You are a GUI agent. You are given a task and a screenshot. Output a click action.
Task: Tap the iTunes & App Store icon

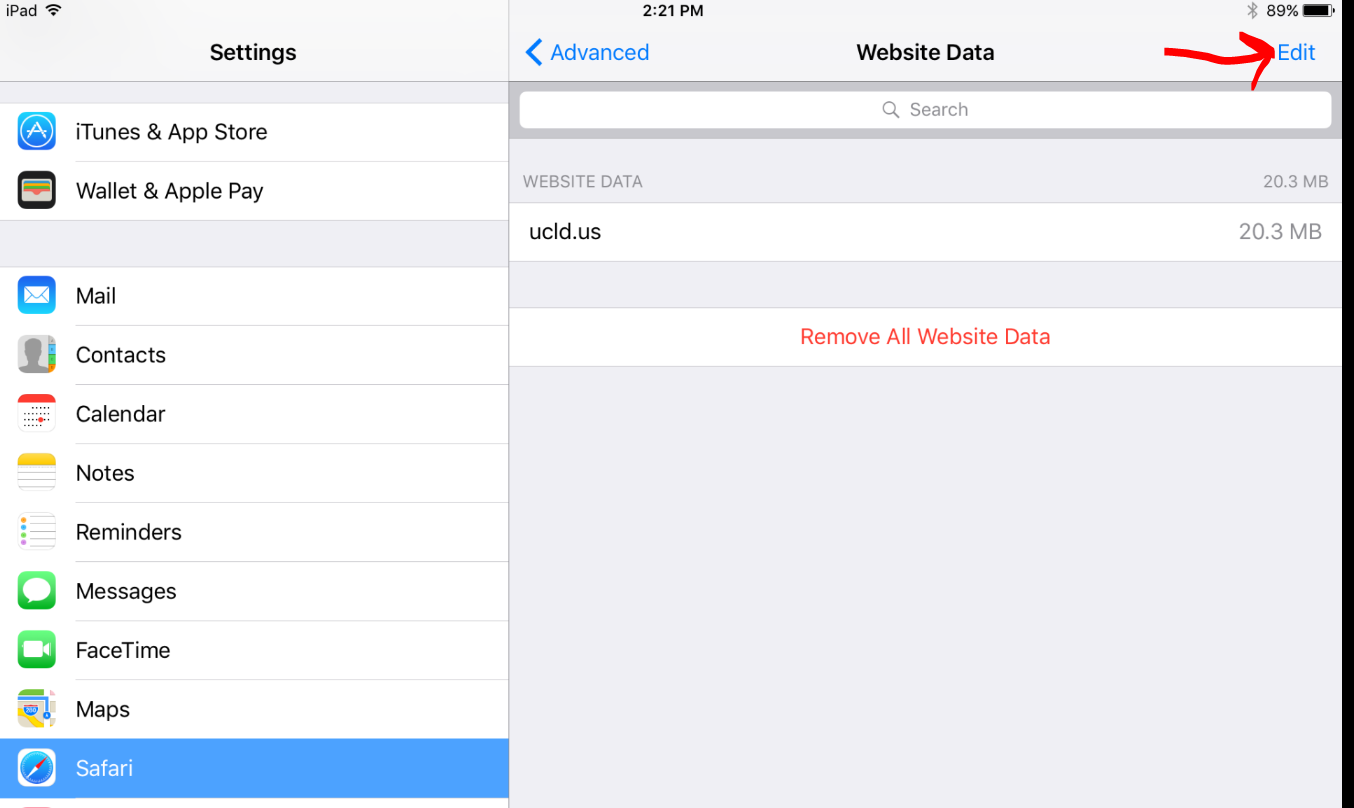tap(37, 132)
